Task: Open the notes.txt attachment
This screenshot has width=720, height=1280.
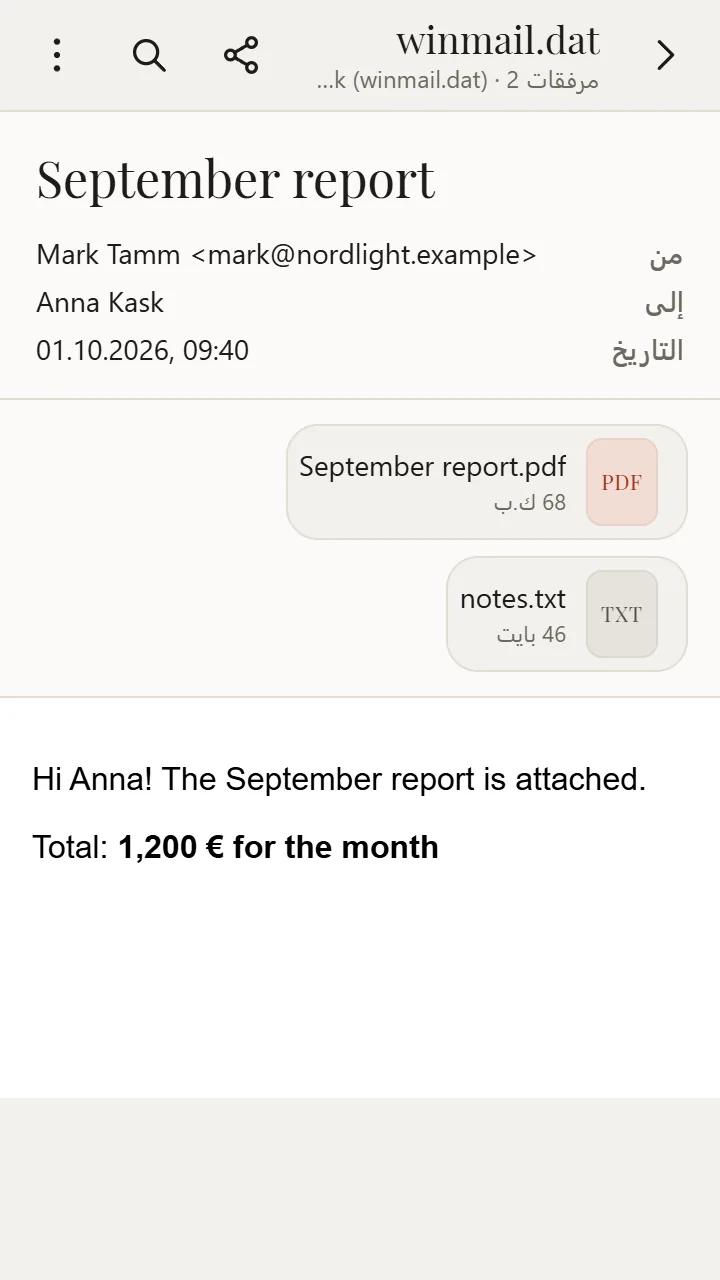Action: tap(567, 614)
